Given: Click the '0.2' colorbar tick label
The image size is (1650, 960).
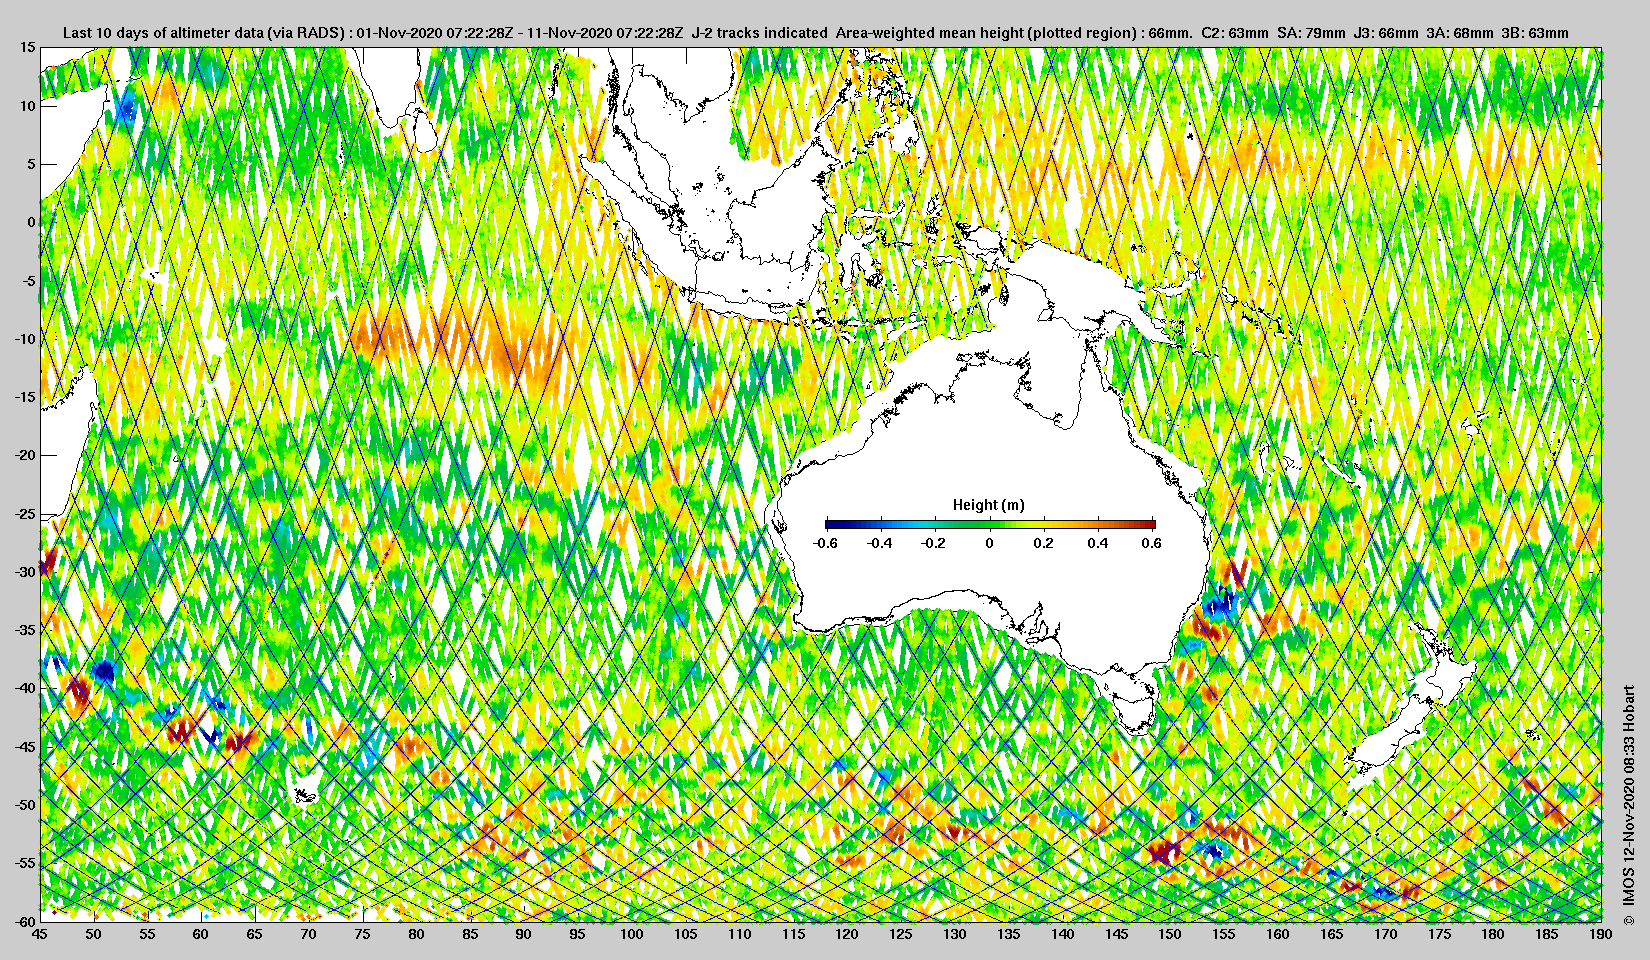Looking at the screenshot, I should (x=1043, y=543).
